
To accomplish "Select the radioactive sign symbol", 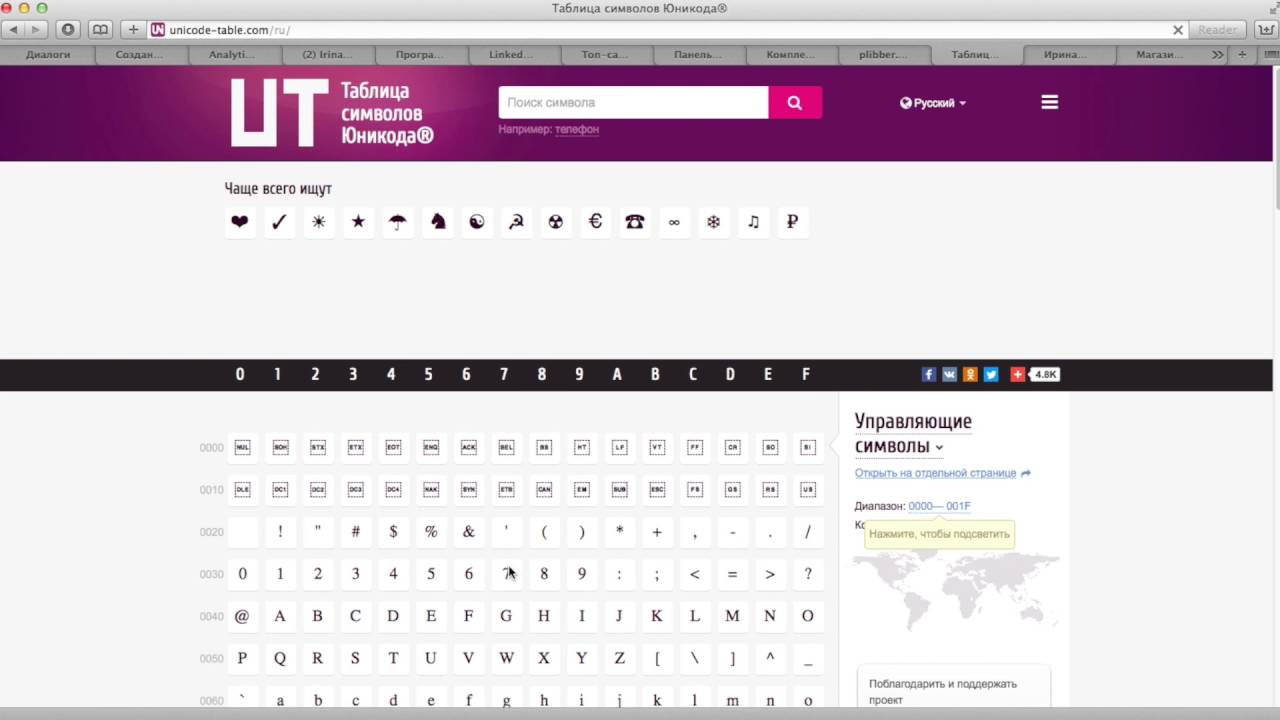I will [x=556, y=222].
